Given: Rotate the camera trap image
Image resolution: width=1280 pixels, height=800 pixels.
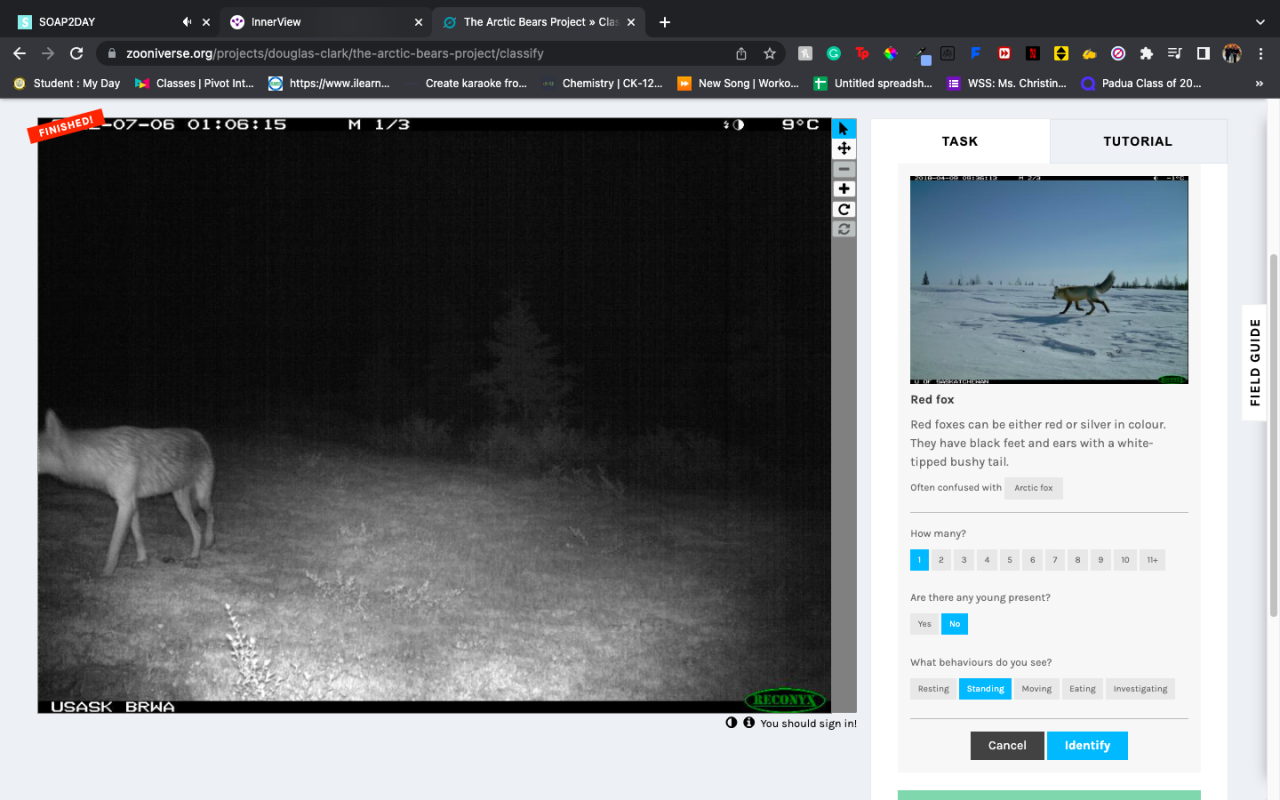Looking at the screenshot, I should [x=844, y=209].
